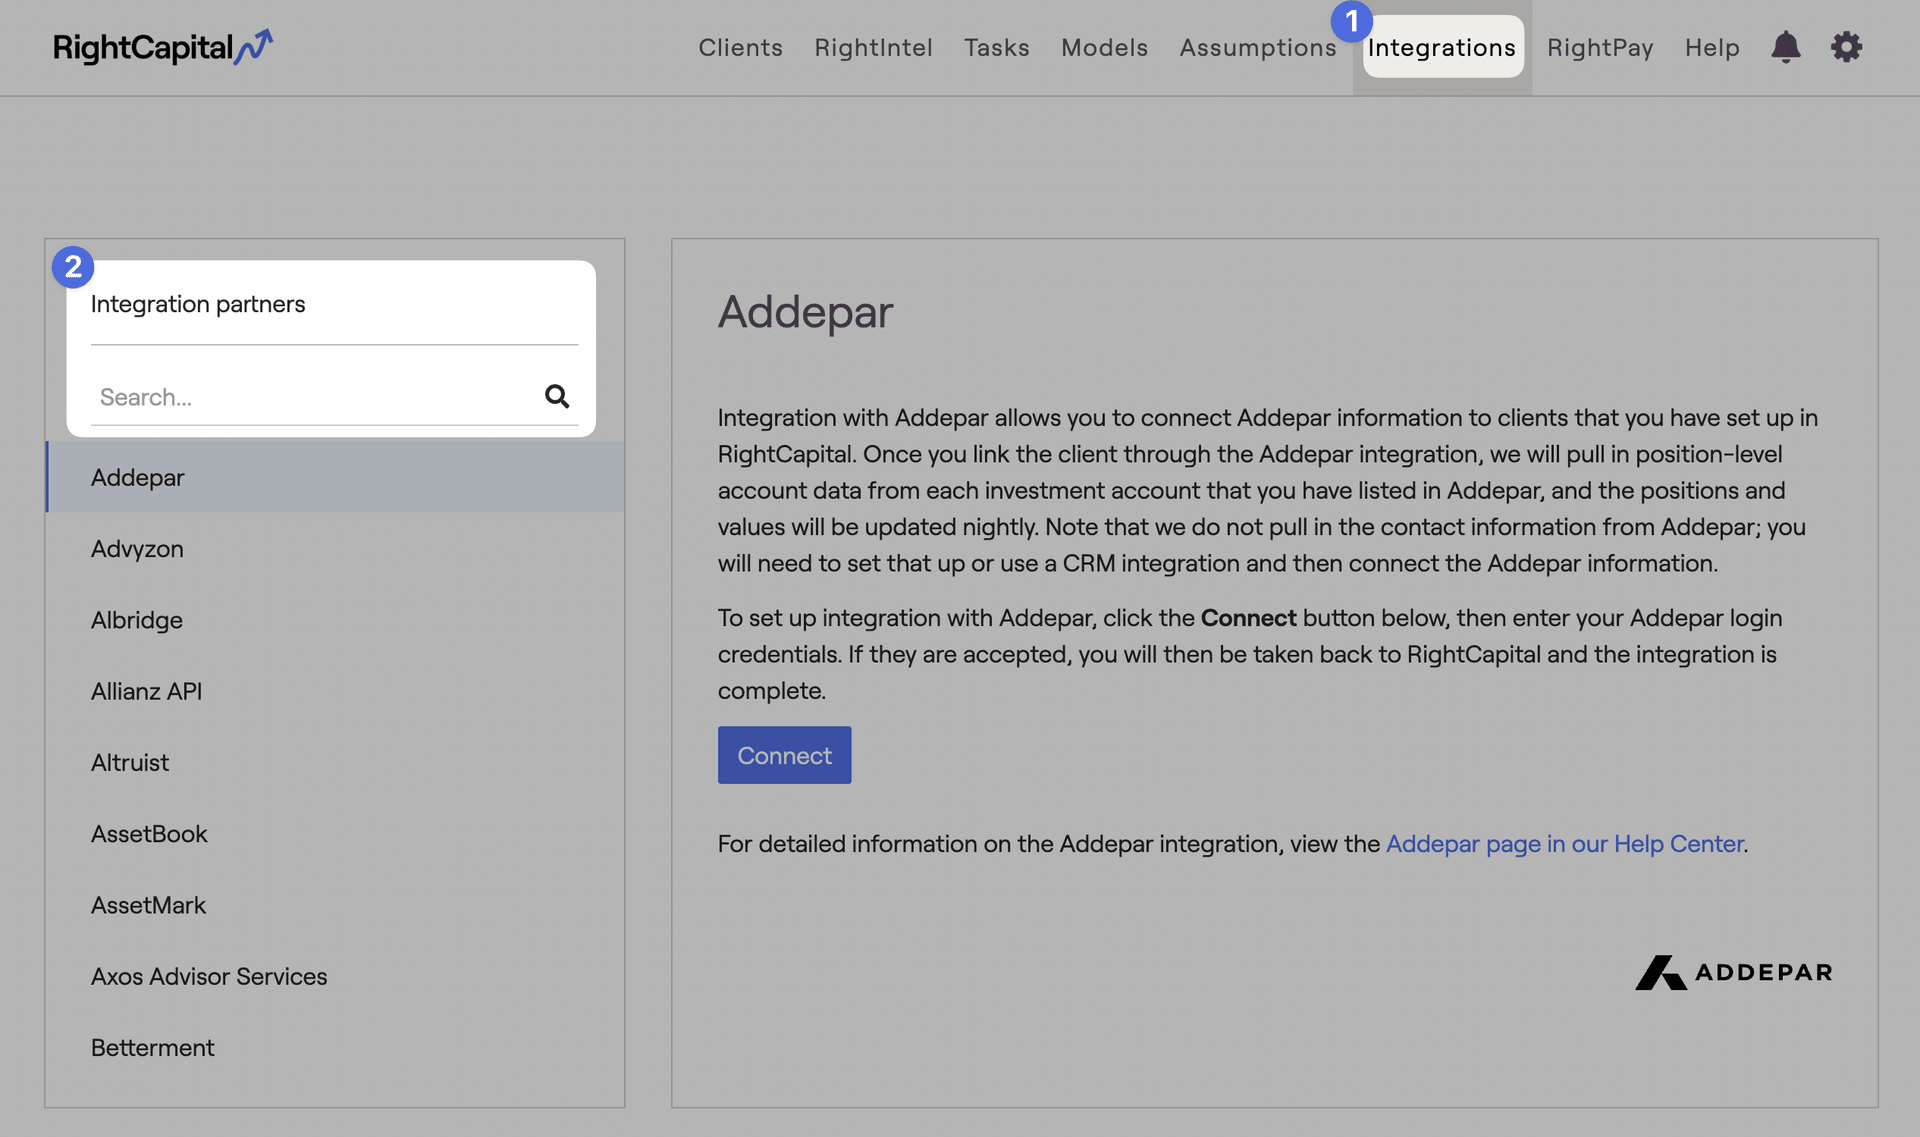The image size is (1920, 1137).
Task: Open the Help menu
Action: pyautogui.click(x=1712, y=47)
